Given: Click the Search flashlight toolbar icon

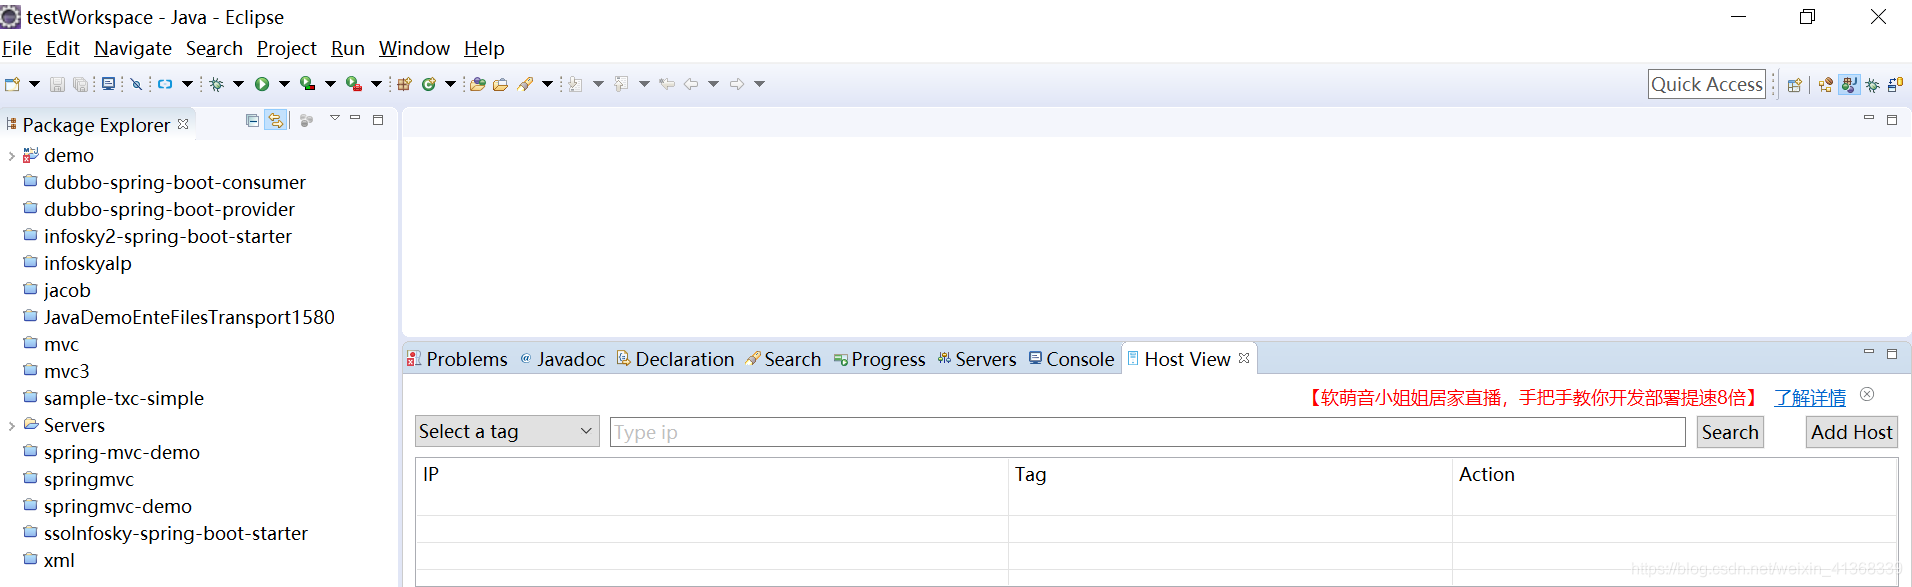Looking at the screenshot, I should click(x=525, y=84).
